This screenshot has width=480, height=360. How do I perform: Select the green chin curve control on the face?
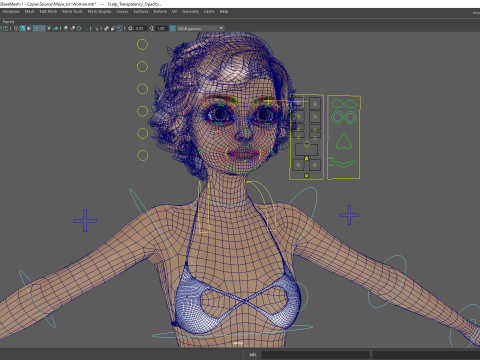tap(243, 170)
